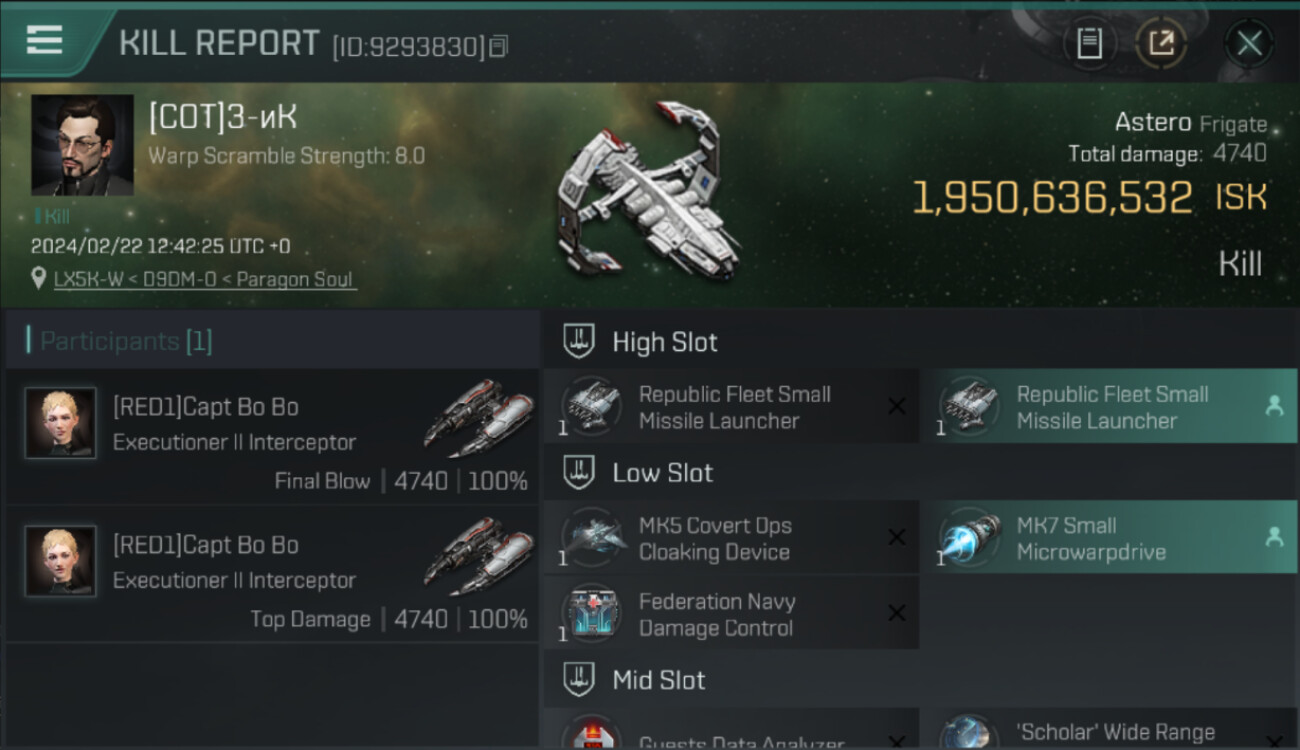Select Federation Navy Damage Control module
Viewport: 1300px width, 750px height.
(731, 614)
